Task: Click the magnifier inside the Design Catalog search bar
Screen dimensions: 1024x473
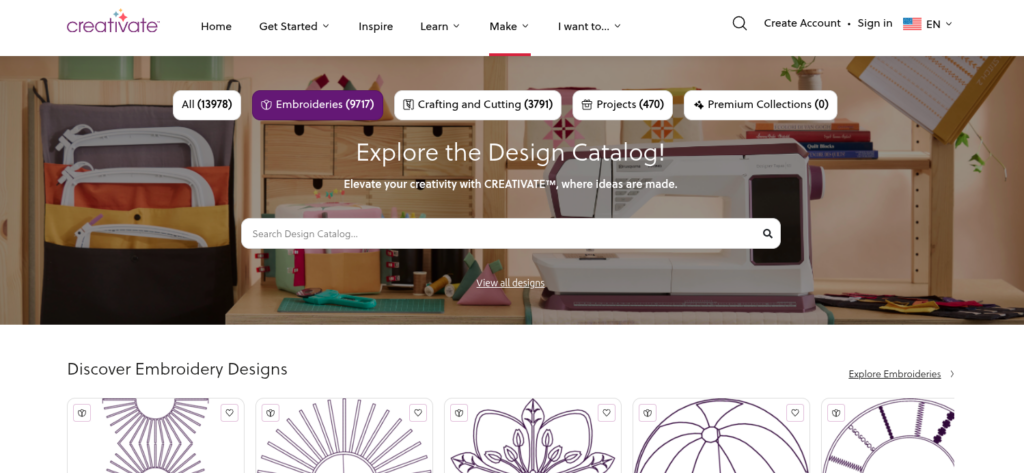Action: pyautogui.click(x=768, y=234)
